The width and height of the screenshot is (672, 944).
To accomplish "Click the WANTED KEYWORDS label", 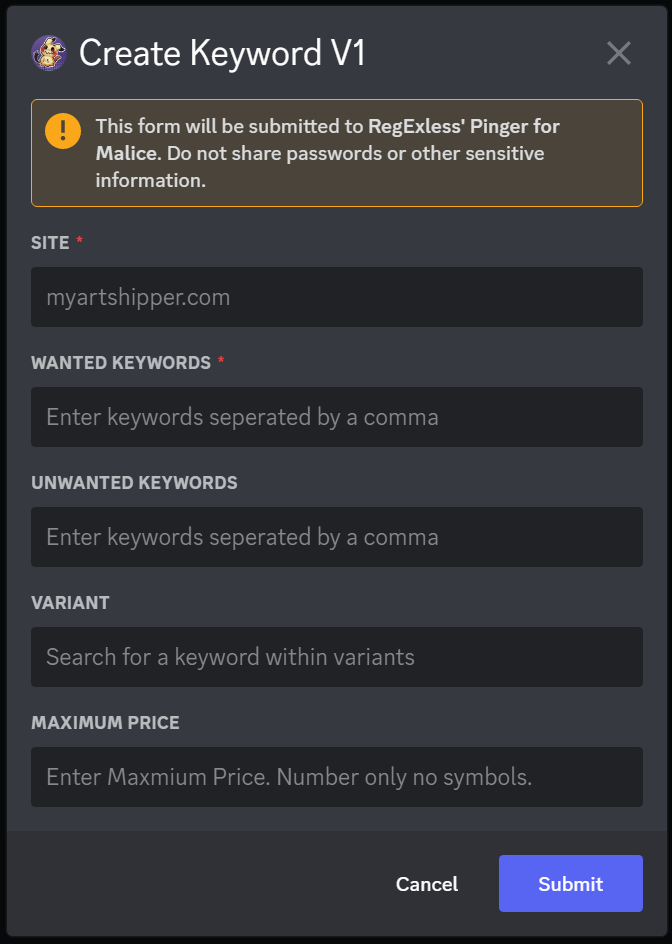I will pos(121,363).
